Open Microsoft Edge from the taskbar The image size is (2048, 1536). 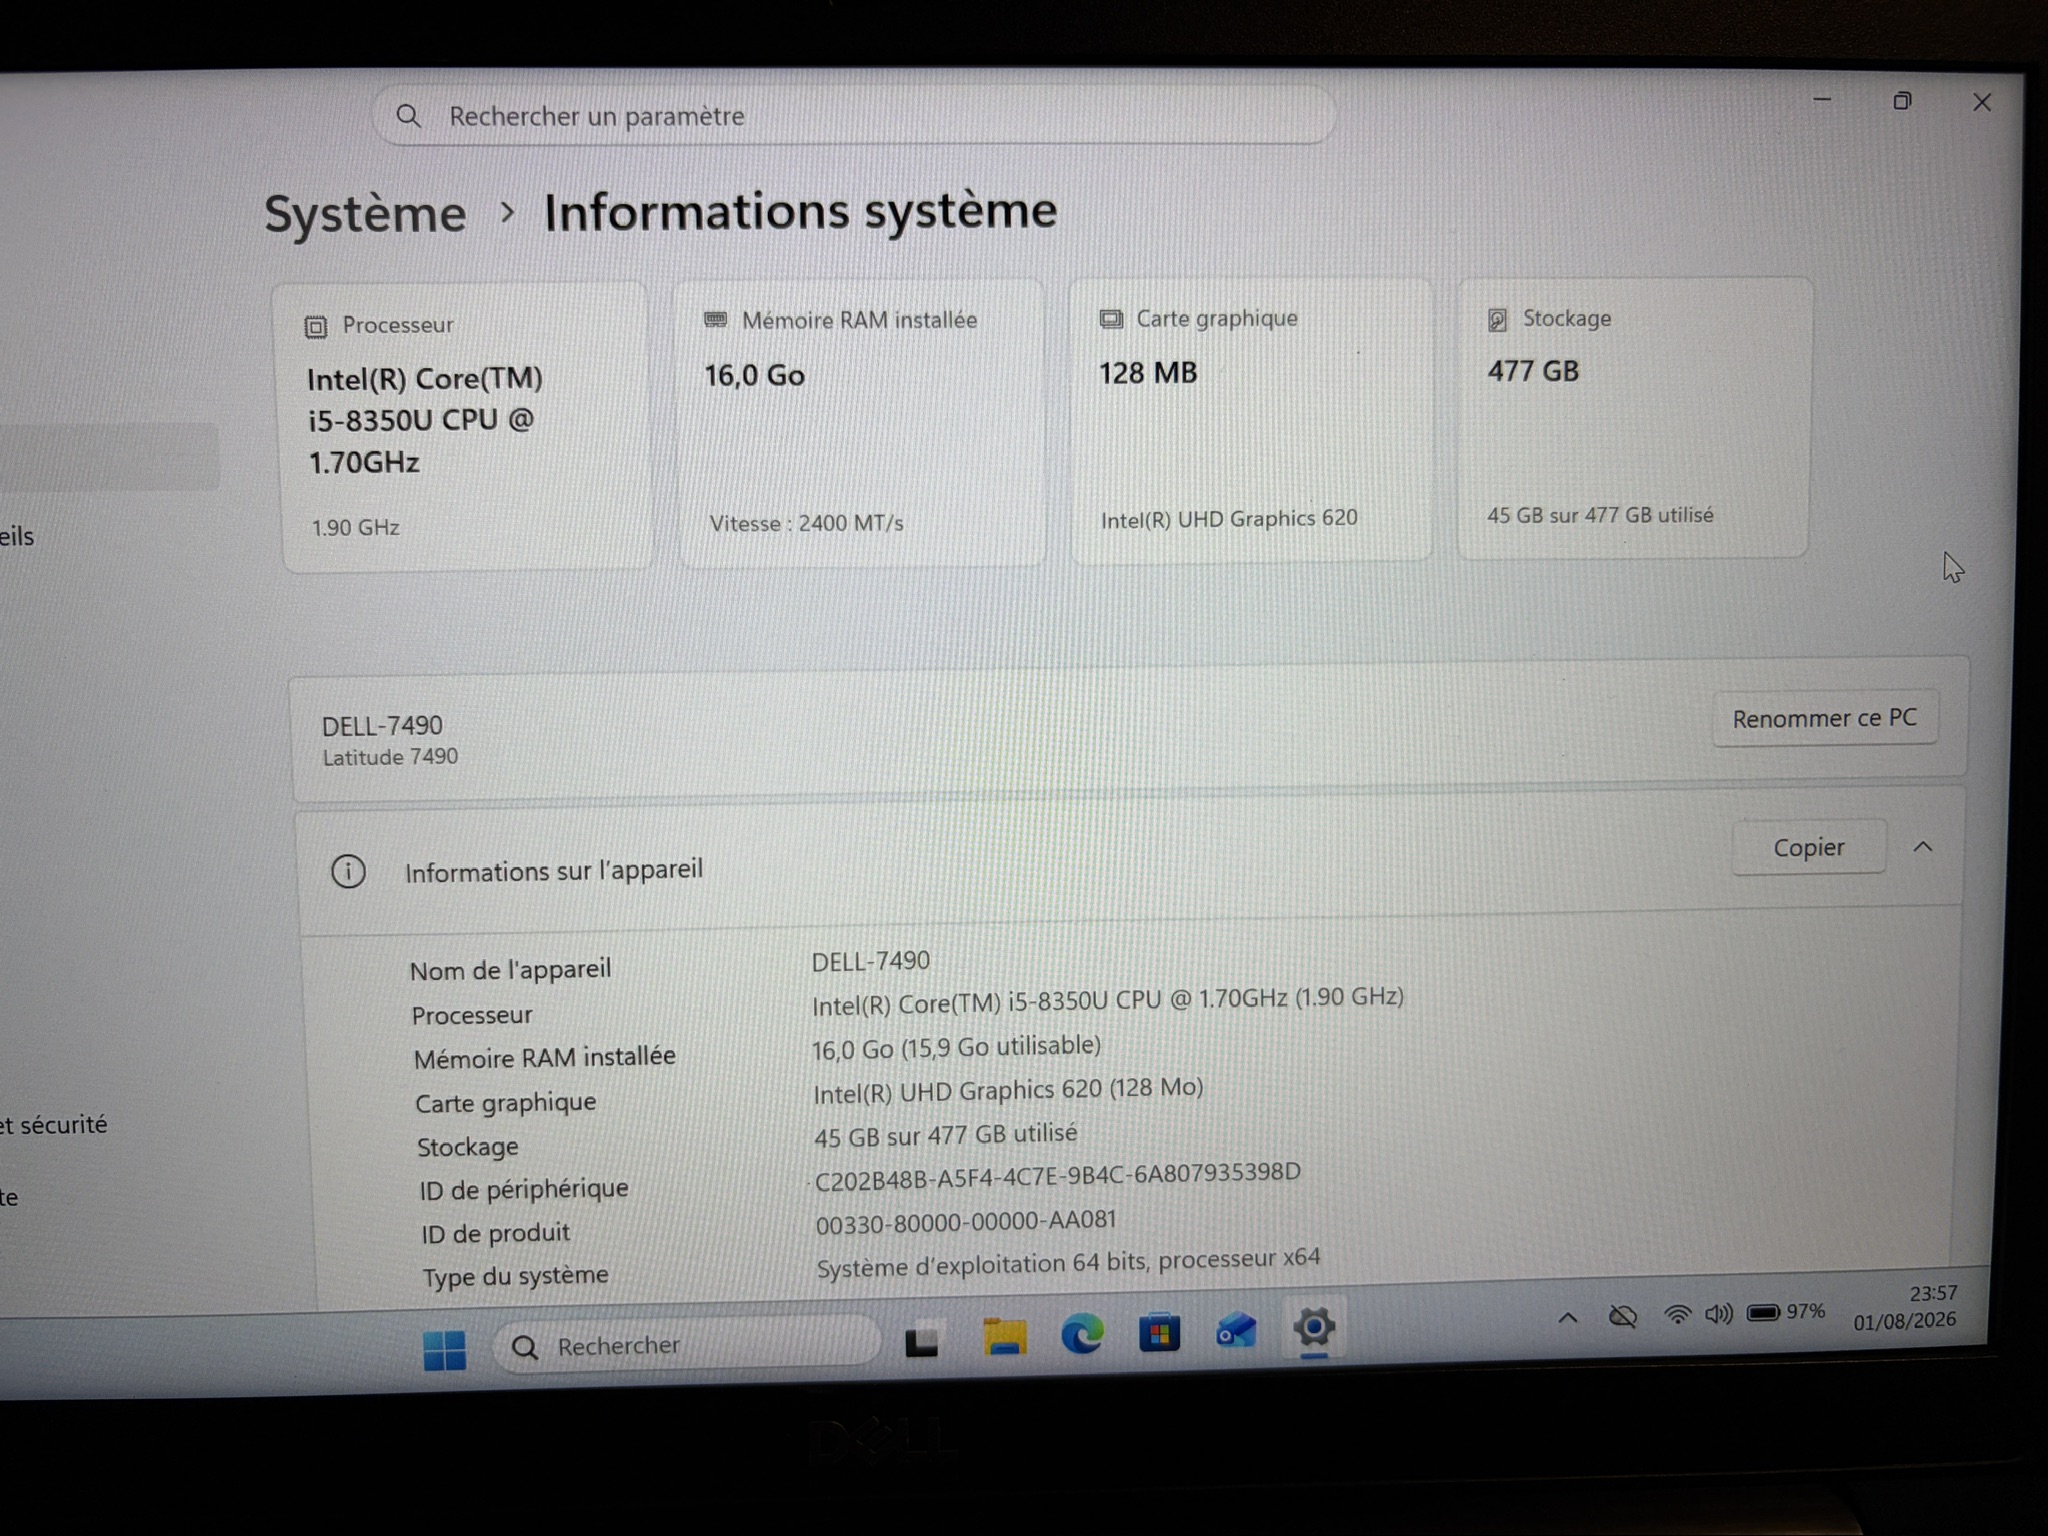pyautogui.click(x=1082, y=1334)
